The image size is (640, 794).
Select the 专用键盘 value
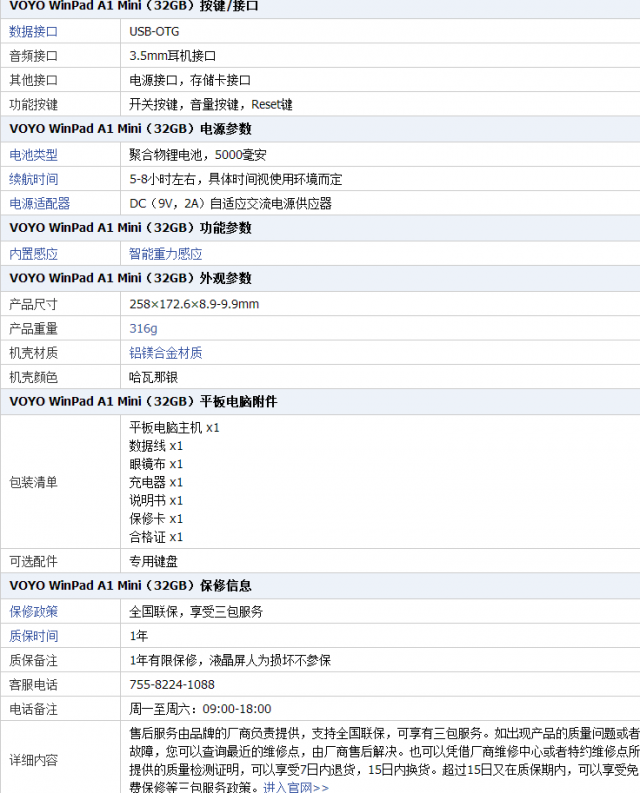pos(153,562)
